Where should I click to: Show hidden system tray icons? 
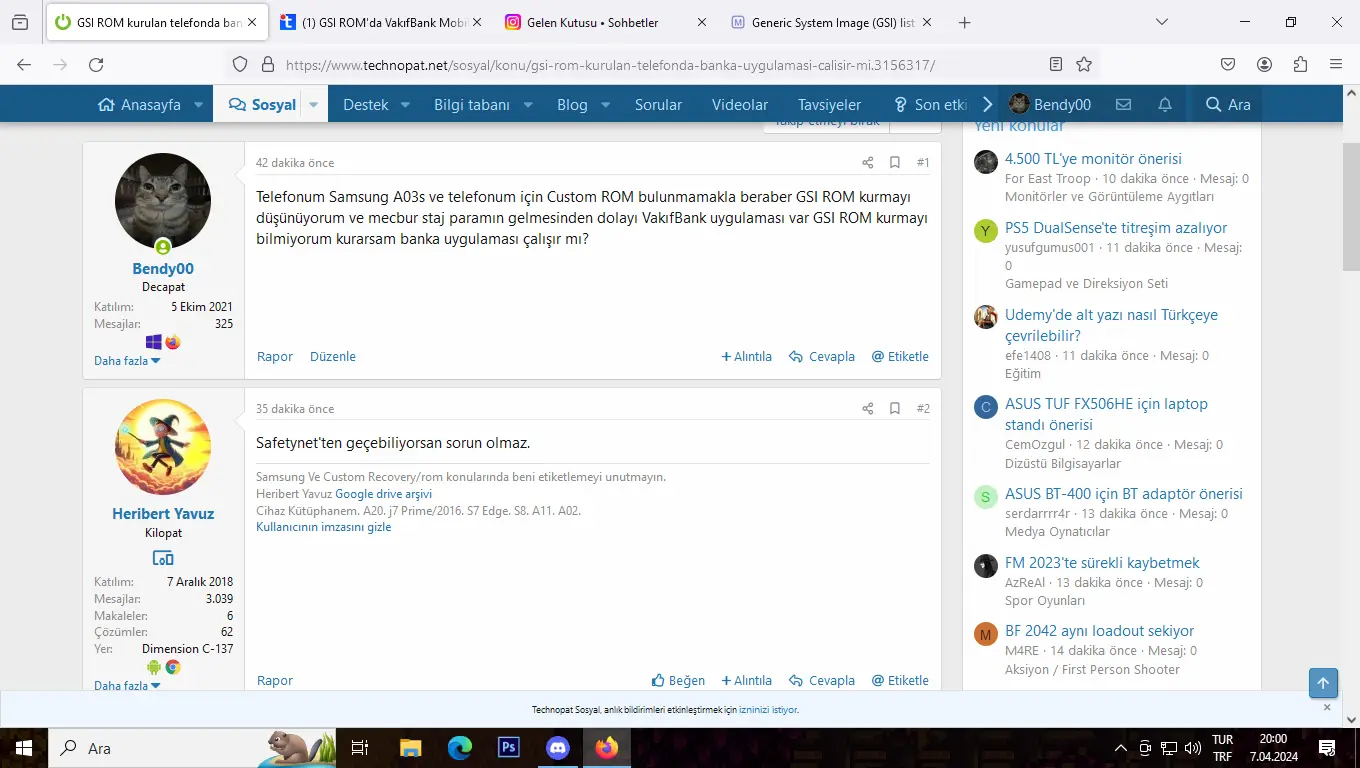tap(1121, 748)
